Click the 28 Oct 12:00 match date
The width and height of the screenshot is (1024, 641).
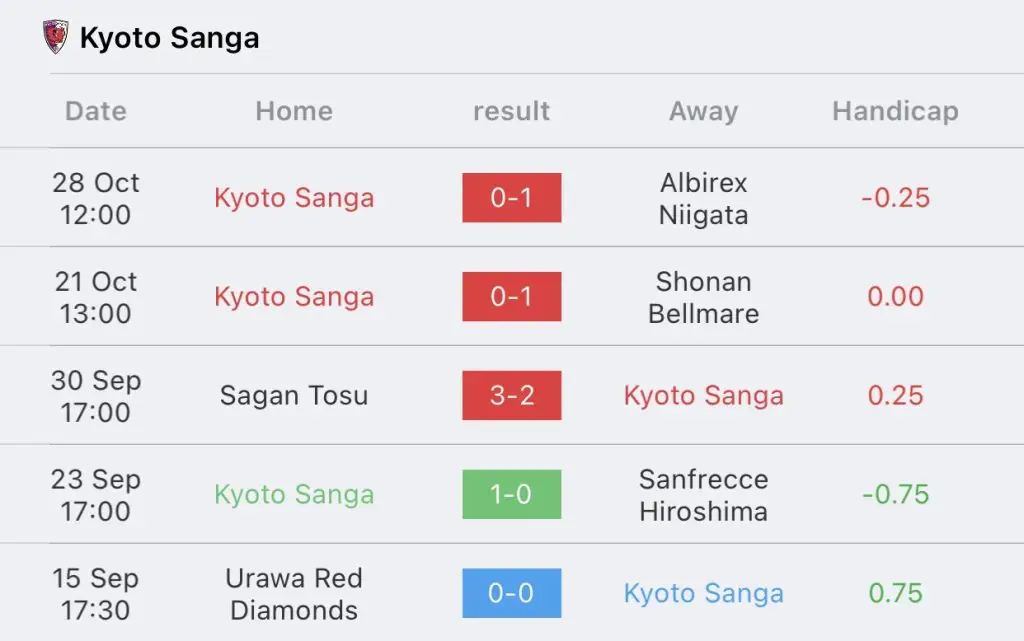coord(96,198)
